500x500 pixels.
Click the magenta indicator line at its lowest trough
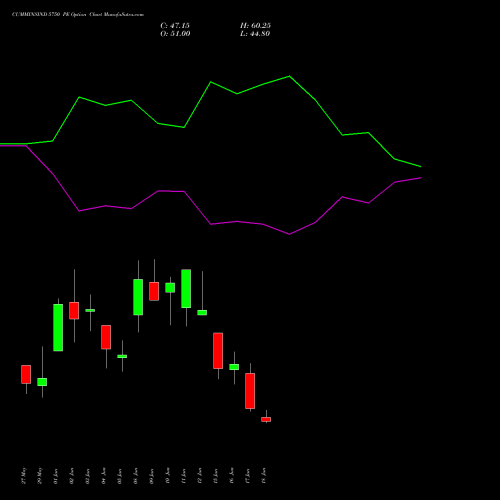tap(289, 234)
